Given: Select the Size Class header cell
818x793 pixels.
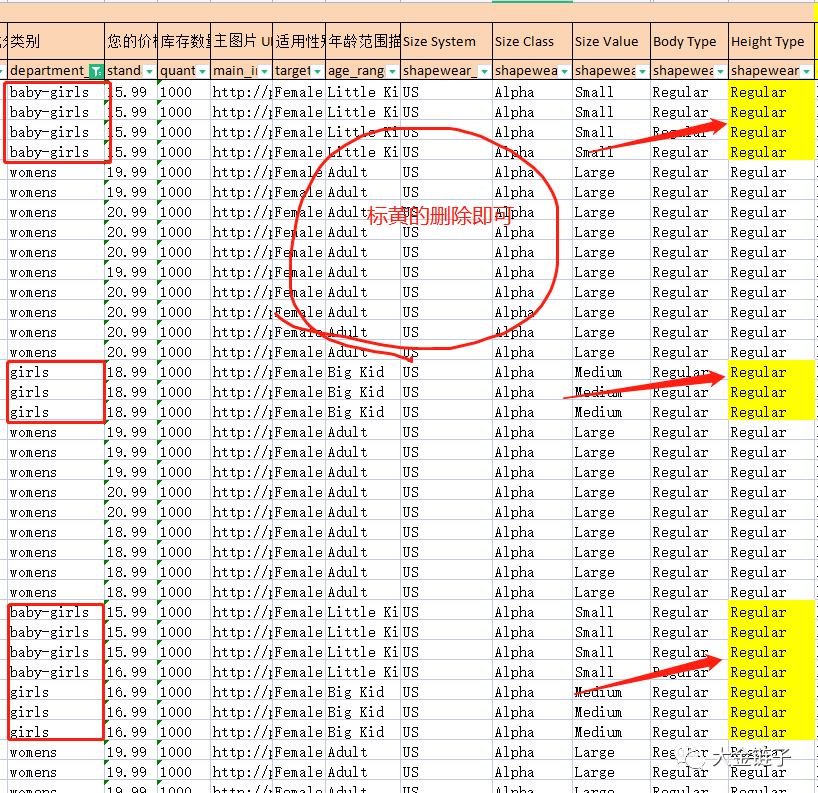Looking at the screenshot, I should click(530, 42).
